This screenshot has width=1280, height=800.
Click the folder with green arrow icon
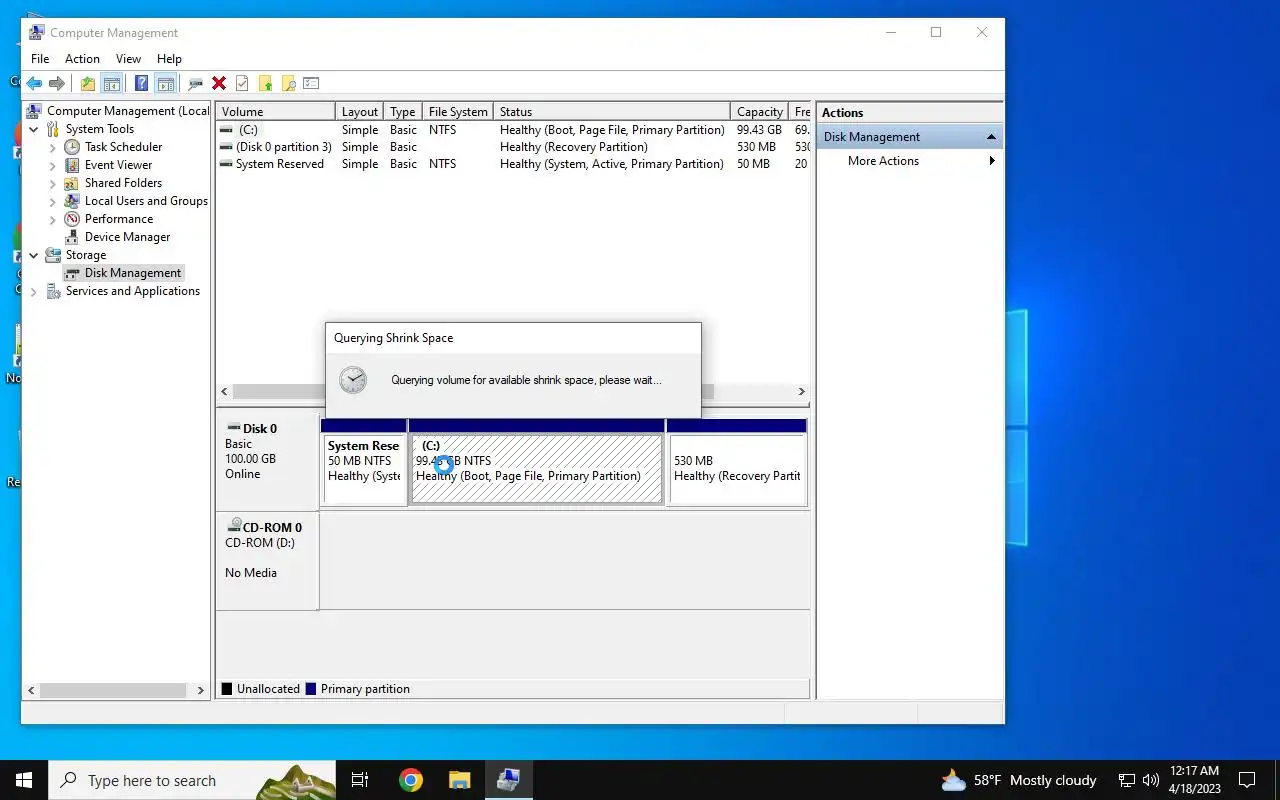click(x=265, y=84)
